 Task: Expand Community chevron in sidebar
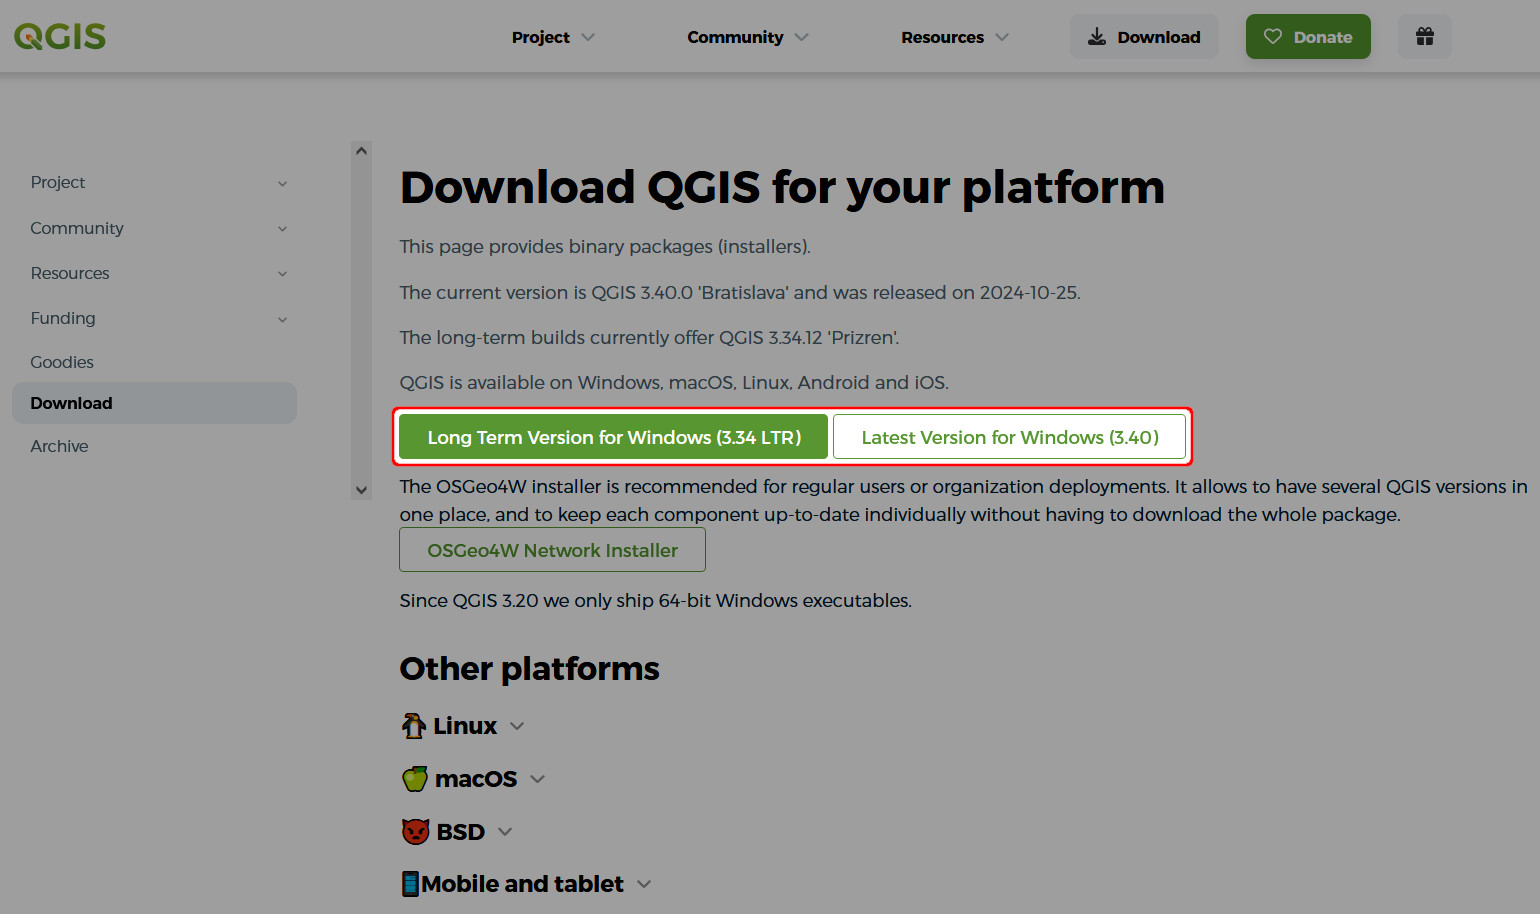pyautogui.click(x=282, y=229)
